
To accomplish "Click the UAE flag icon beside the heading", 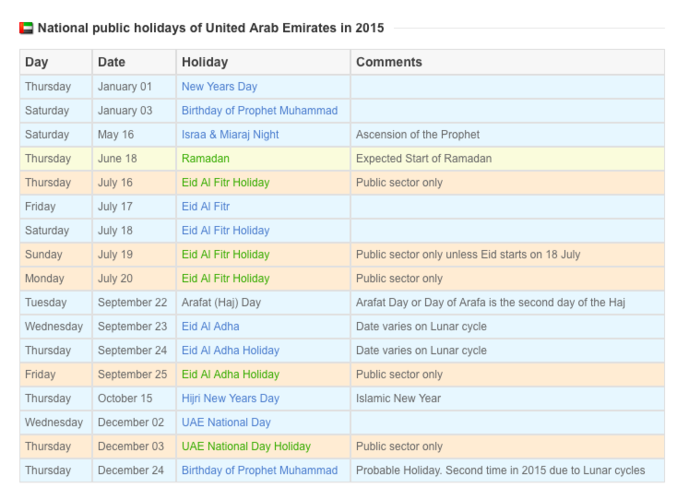I will point(26,28).
